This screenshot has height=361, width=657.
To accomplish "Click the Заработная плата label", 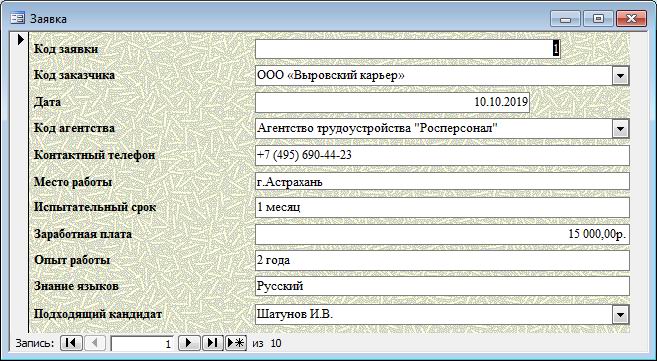I will (x=83, y=234).
